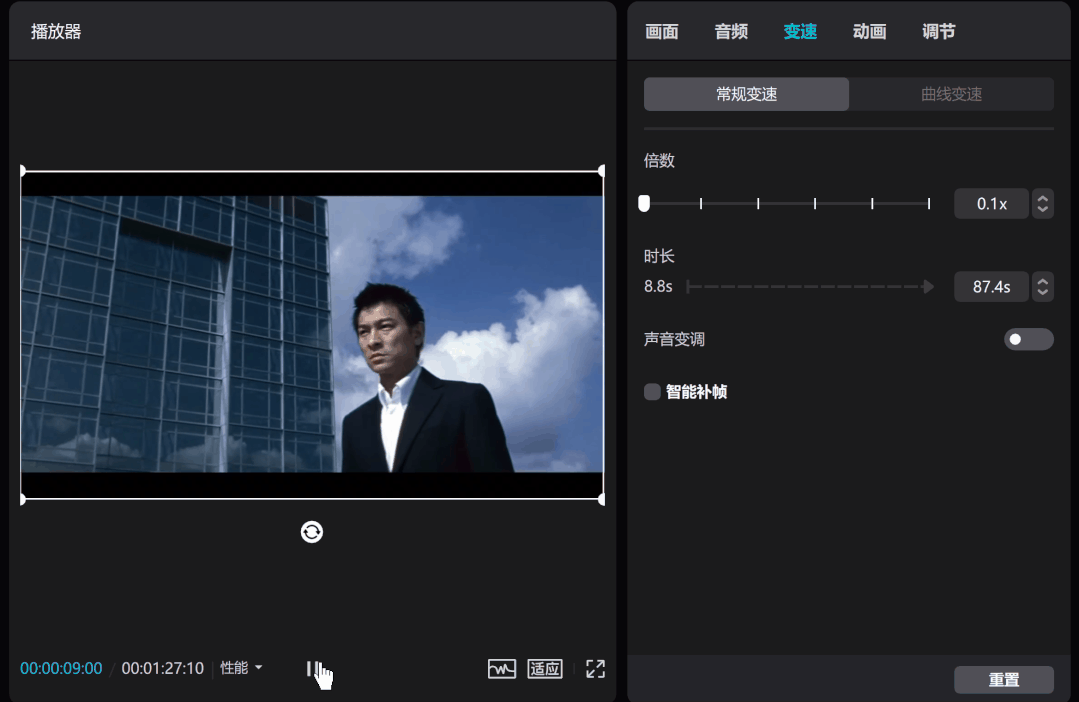Enter fullscreen preview mode
1079x702 pixels.
[x=595, y=668]
